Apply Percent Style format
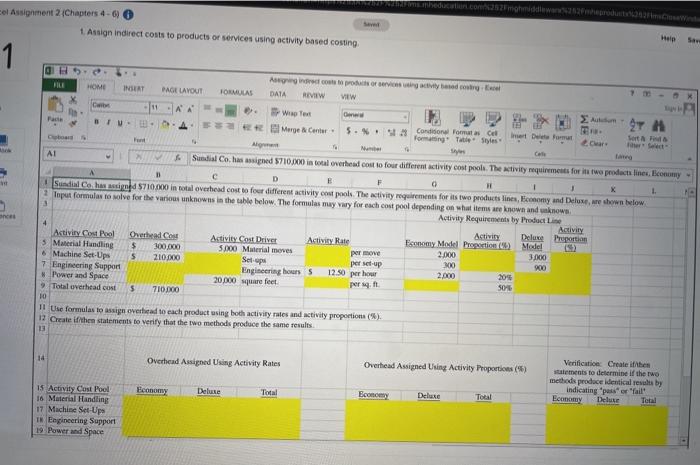 pyautogui.click(x=365, y=131)
